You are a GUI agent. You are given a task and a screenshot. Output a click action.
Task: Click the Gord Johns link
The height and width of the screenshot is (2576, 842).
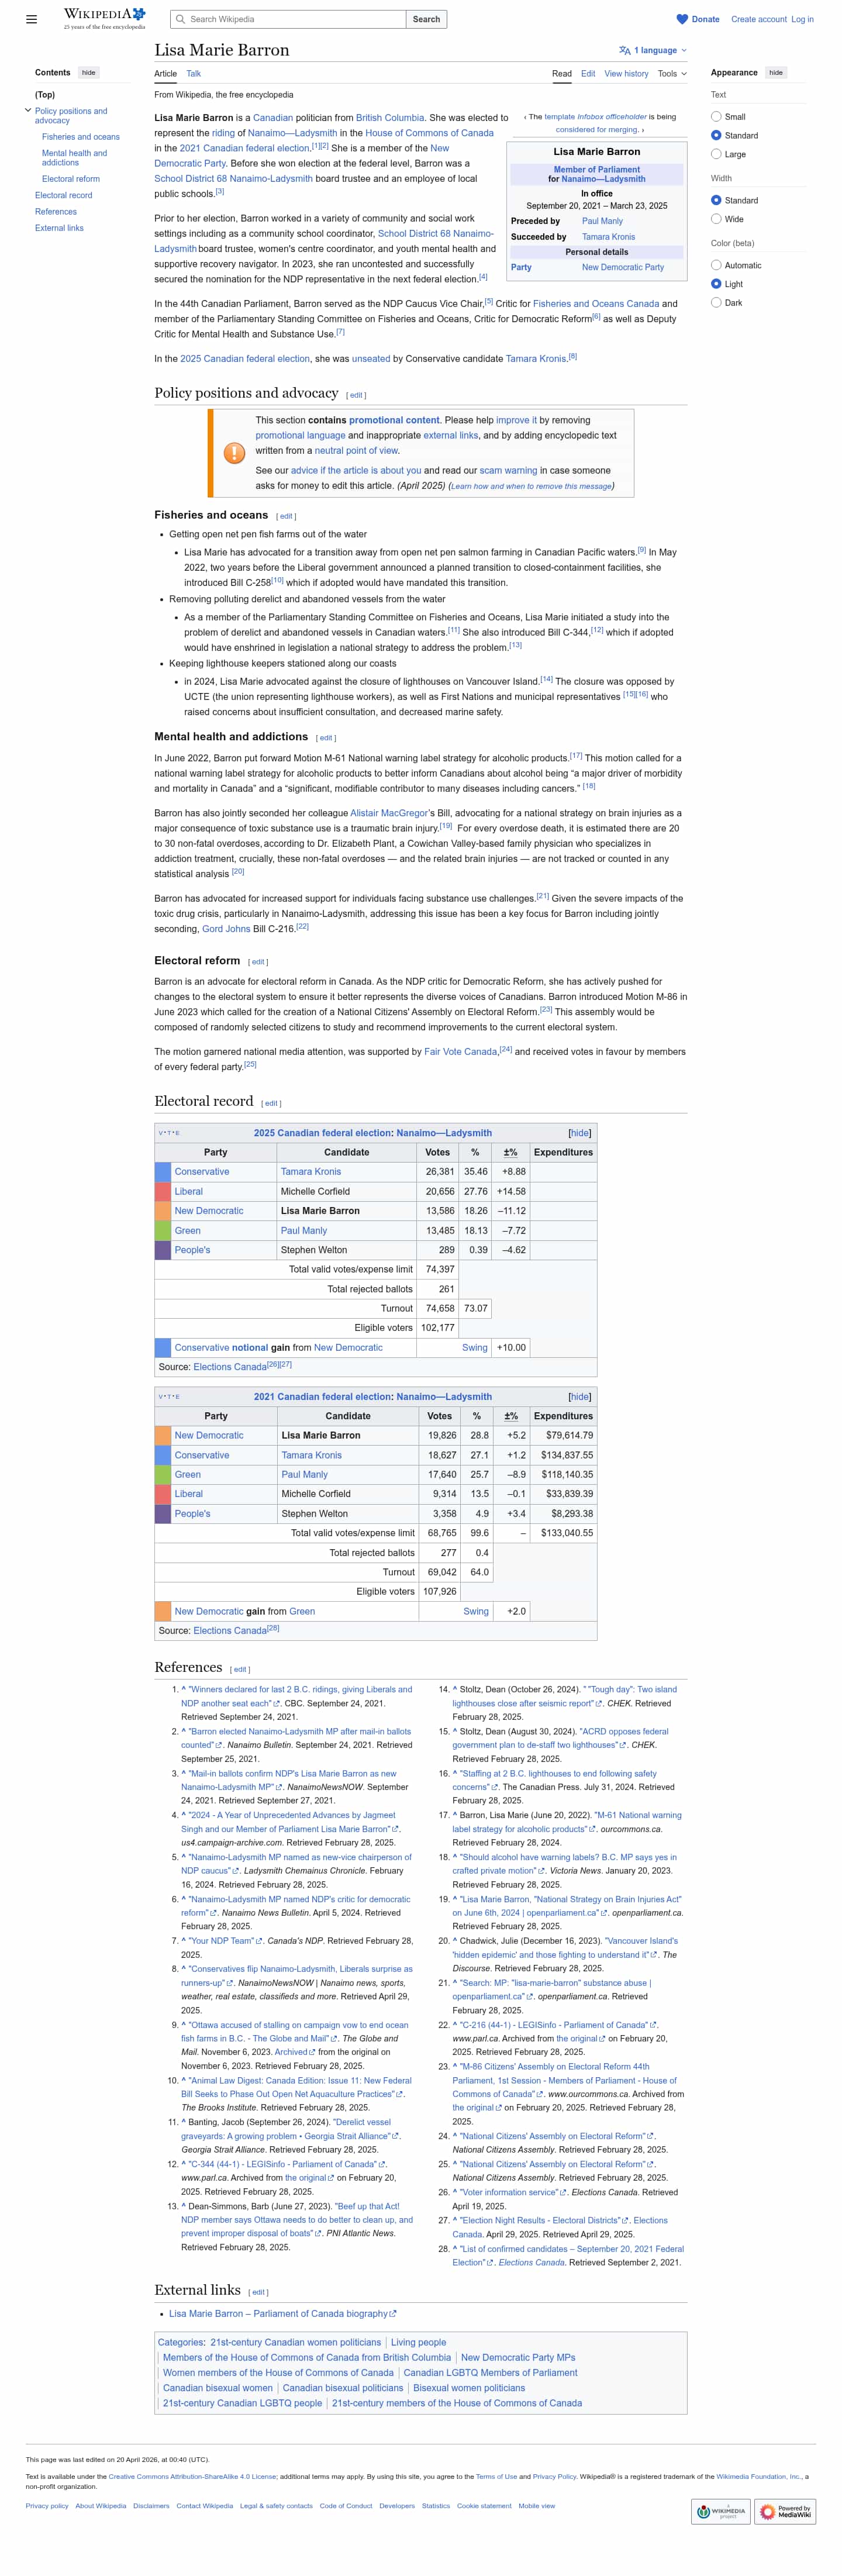point(226,929)
